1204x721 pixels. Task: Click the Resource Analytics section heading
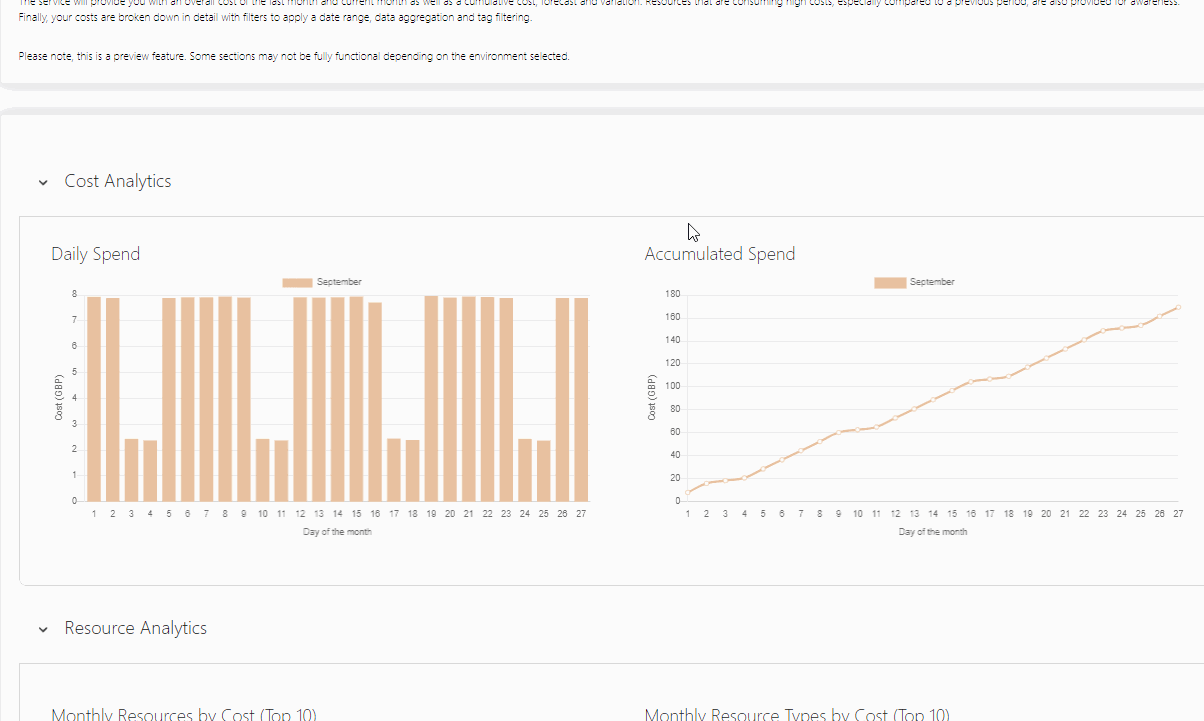(x=136, y=628)
